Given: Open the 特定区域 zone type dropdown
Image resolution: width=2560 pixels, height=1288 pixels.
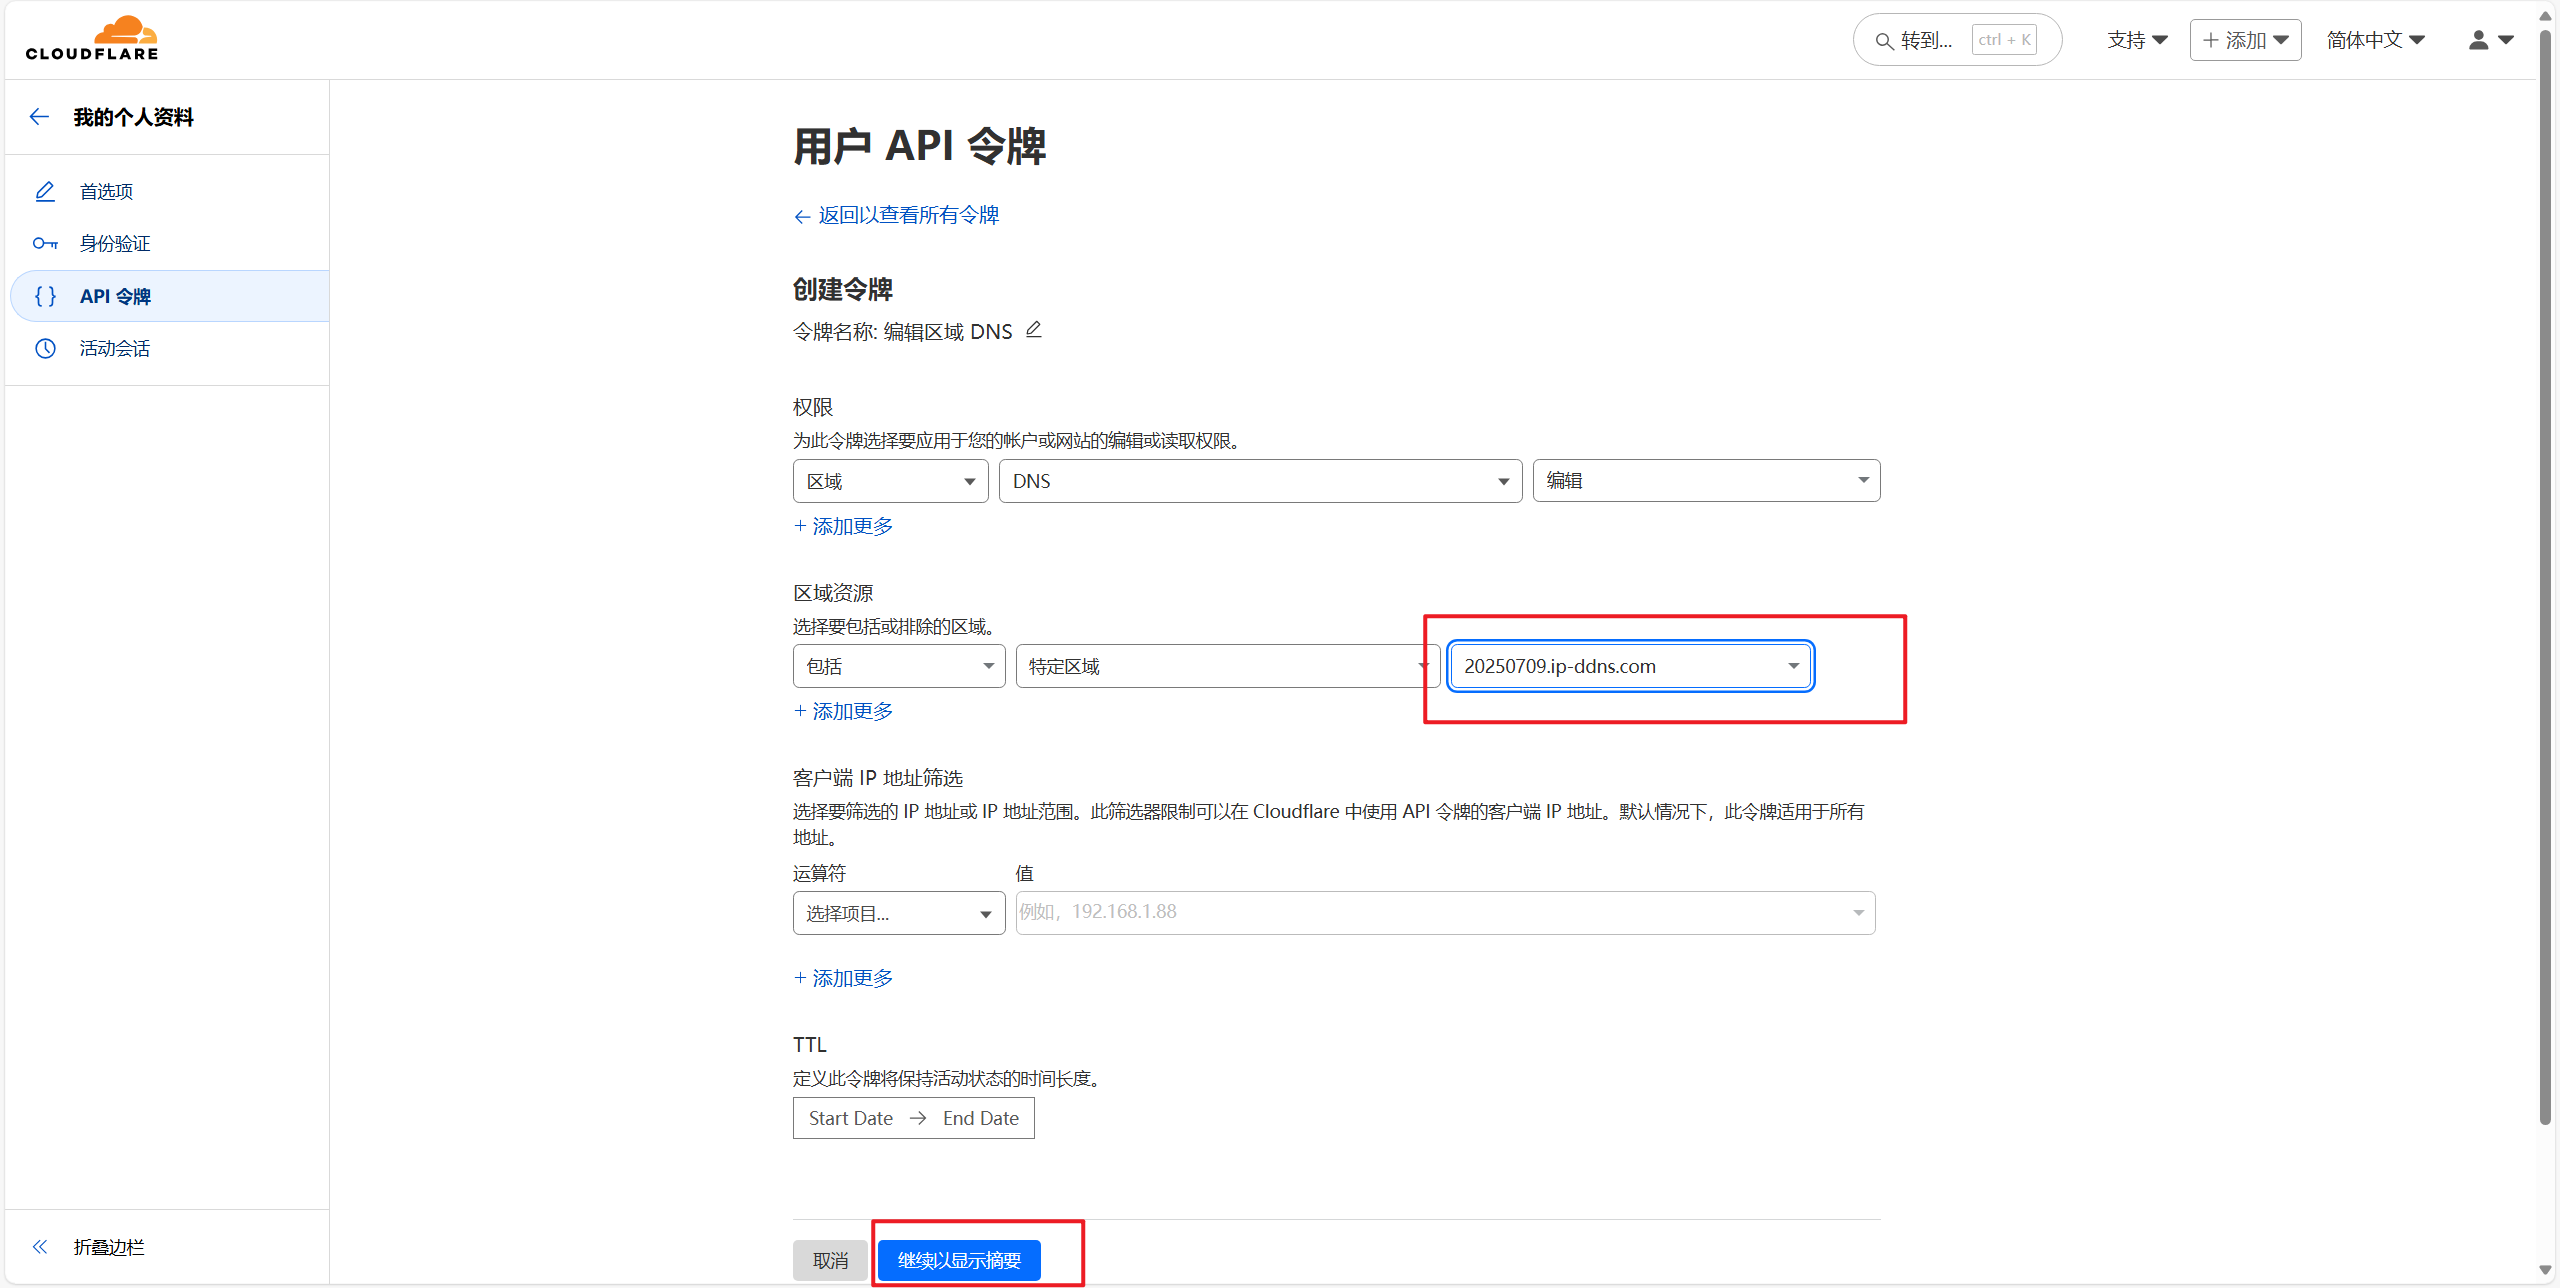Looking at the screenshot, I should click(1227, 666).
